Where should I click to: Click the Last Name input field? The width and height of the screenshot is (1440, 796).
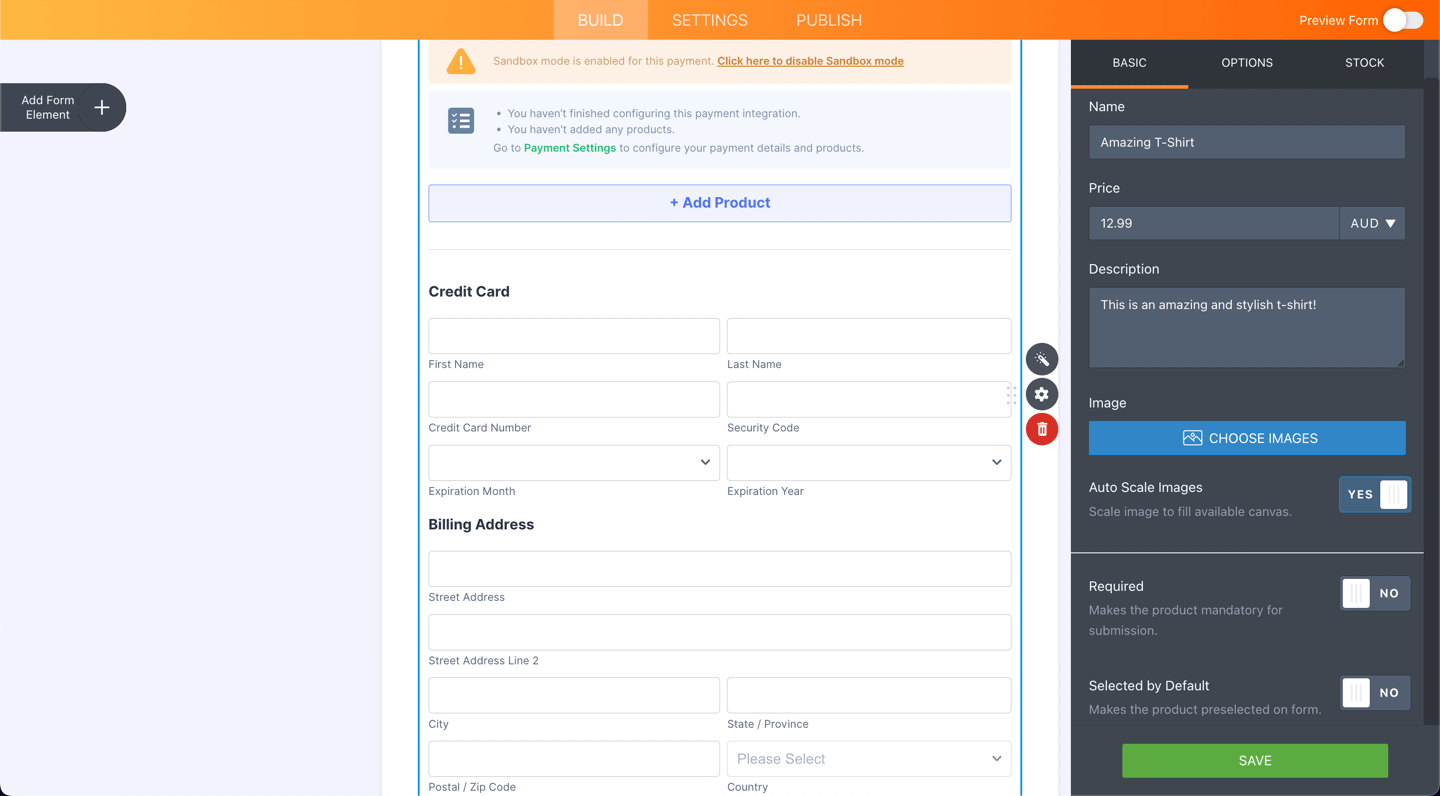click(x=869, y=336)
